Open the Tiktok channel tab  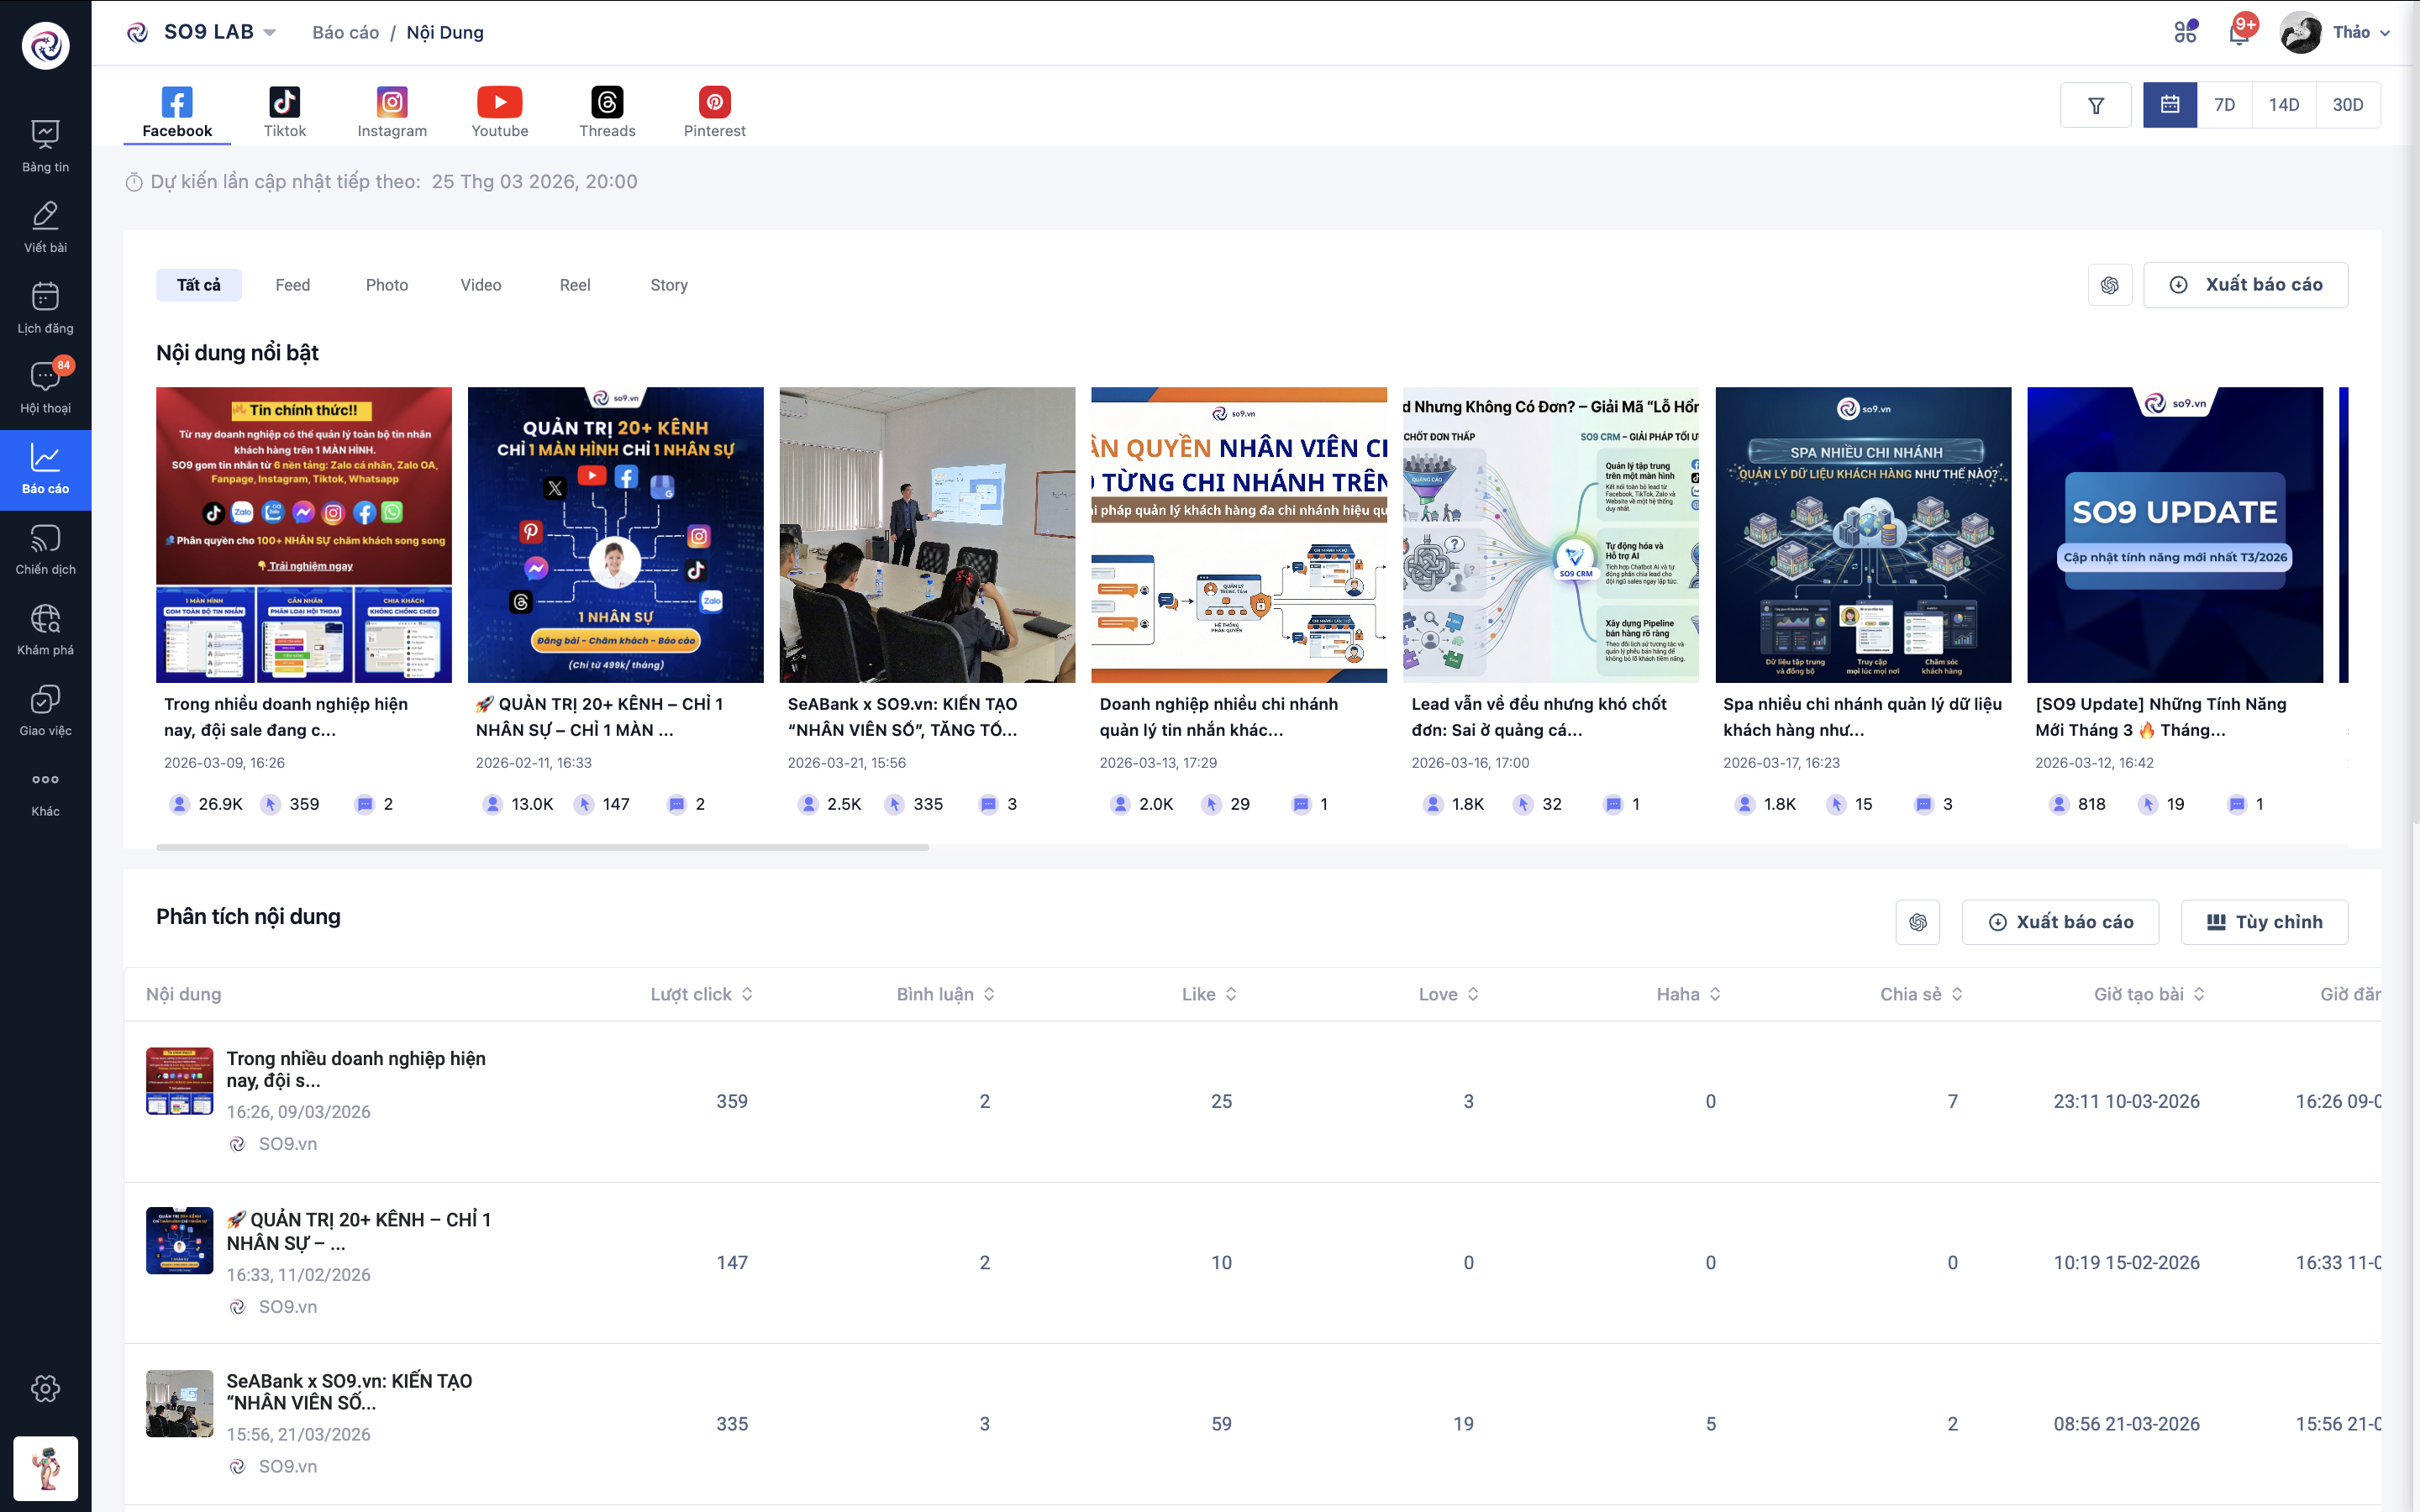click(x=284, y=111)
